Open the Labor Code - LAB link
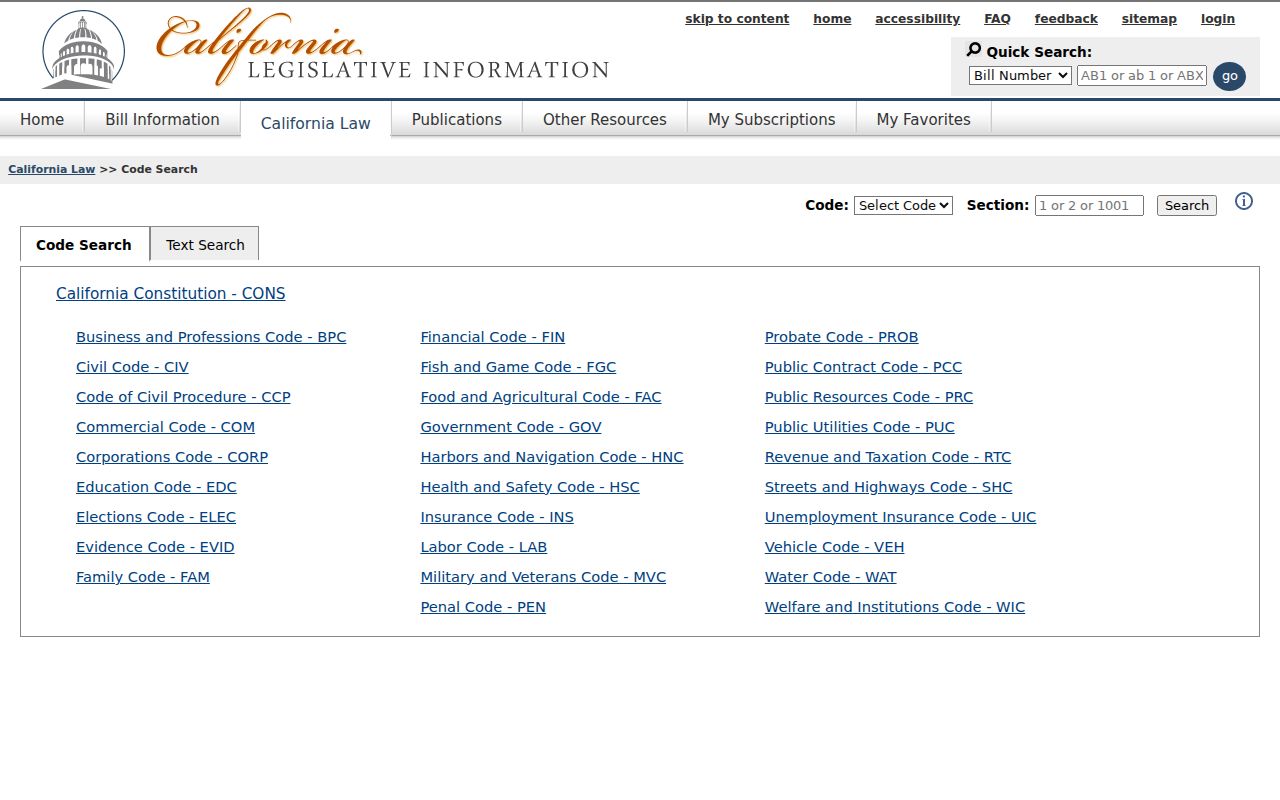 coord(484,547)
